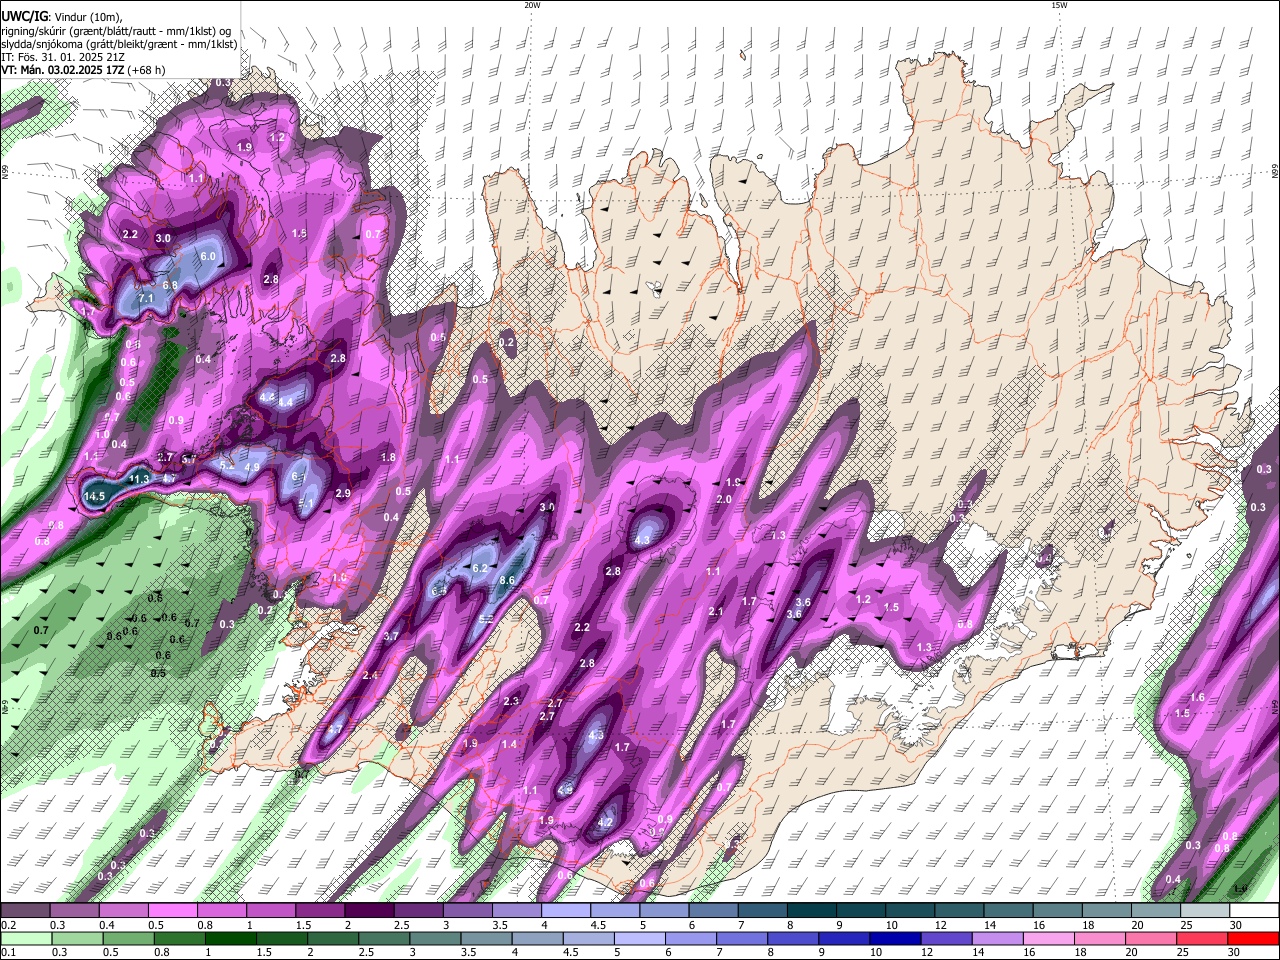Click the 0.2 label on the purple legend row

7,925
